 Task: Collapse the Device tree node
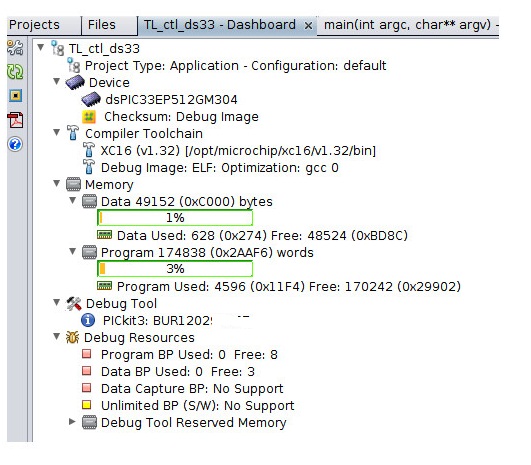[57, 81]
